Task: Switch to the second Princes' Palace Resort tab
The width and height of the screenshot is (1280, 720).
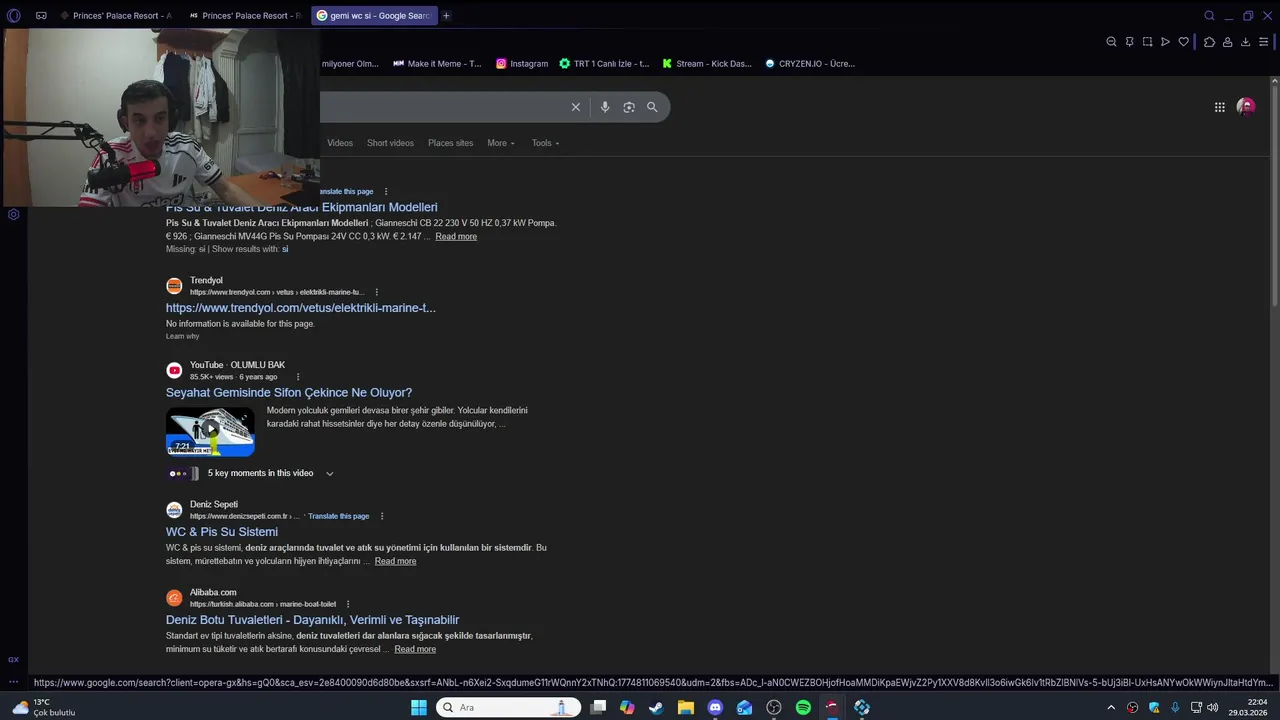Action: click(x=245, y=15)
